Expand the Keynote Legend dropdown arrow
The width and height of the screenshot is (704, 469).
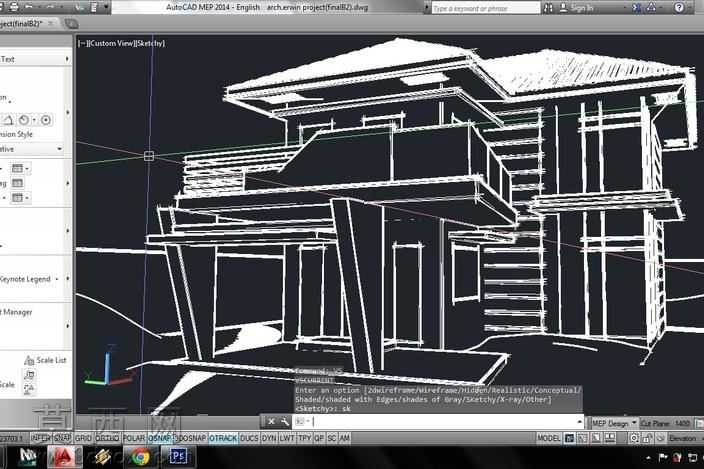click(57, 279)
